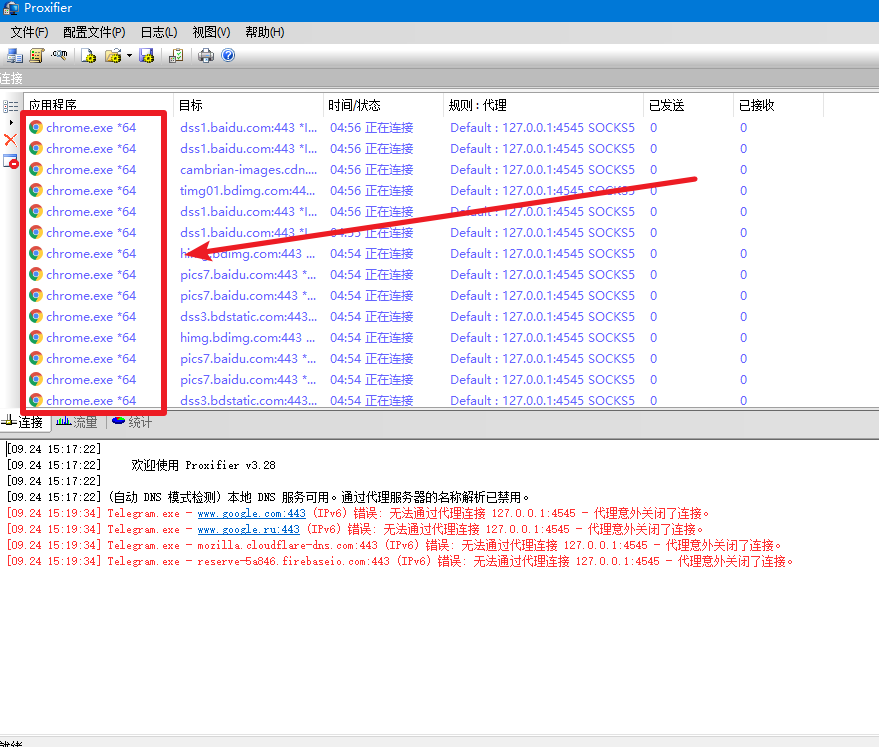Viewport: 879px width, 747px height.
Task: Click Chrome icon in cambrian-images.cdn row
Action: 36,169
